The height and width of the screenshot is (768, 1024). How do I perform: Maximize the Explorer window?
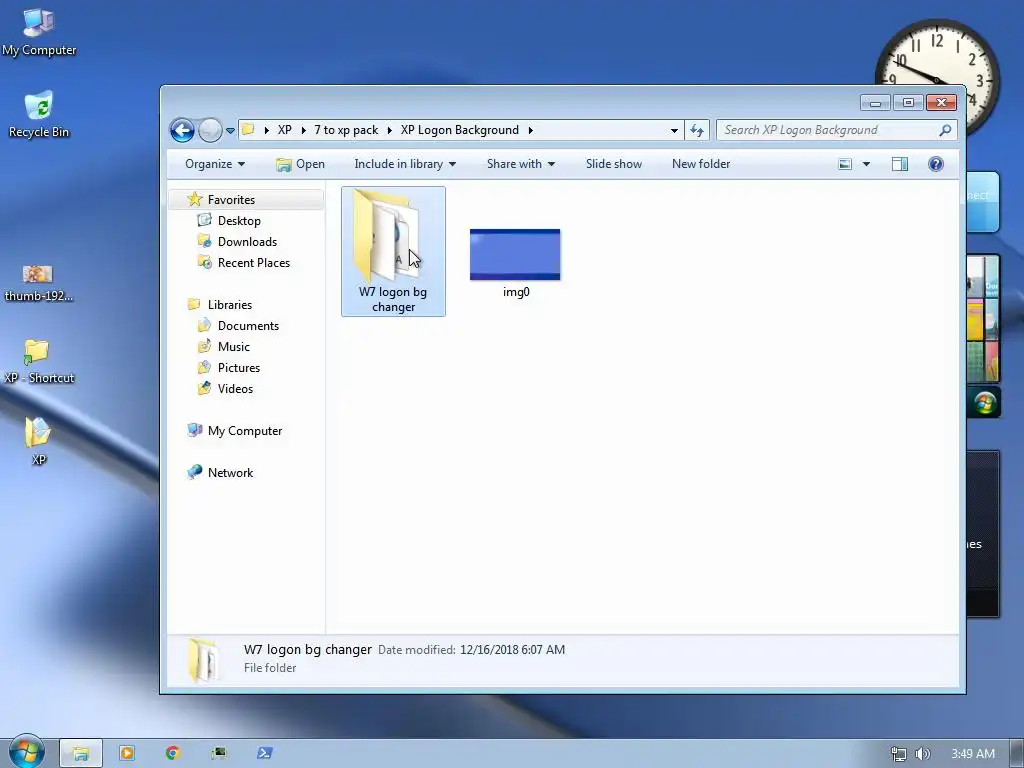coord(908,103)
